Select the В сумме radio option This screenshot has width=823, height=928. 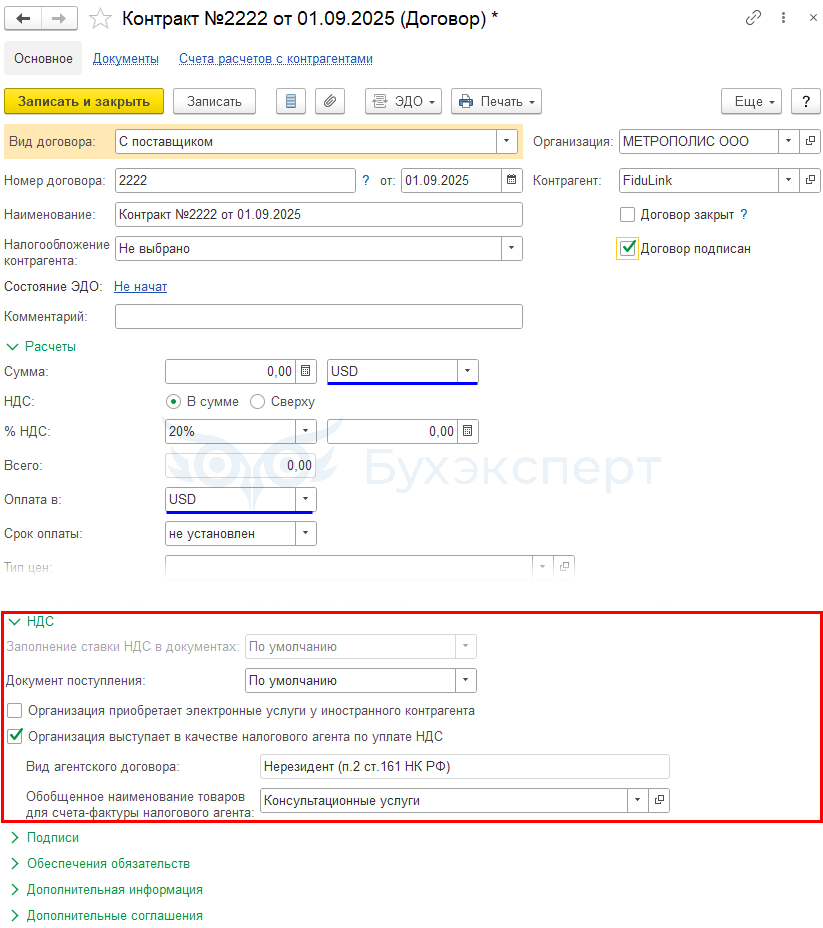[173, 402]
